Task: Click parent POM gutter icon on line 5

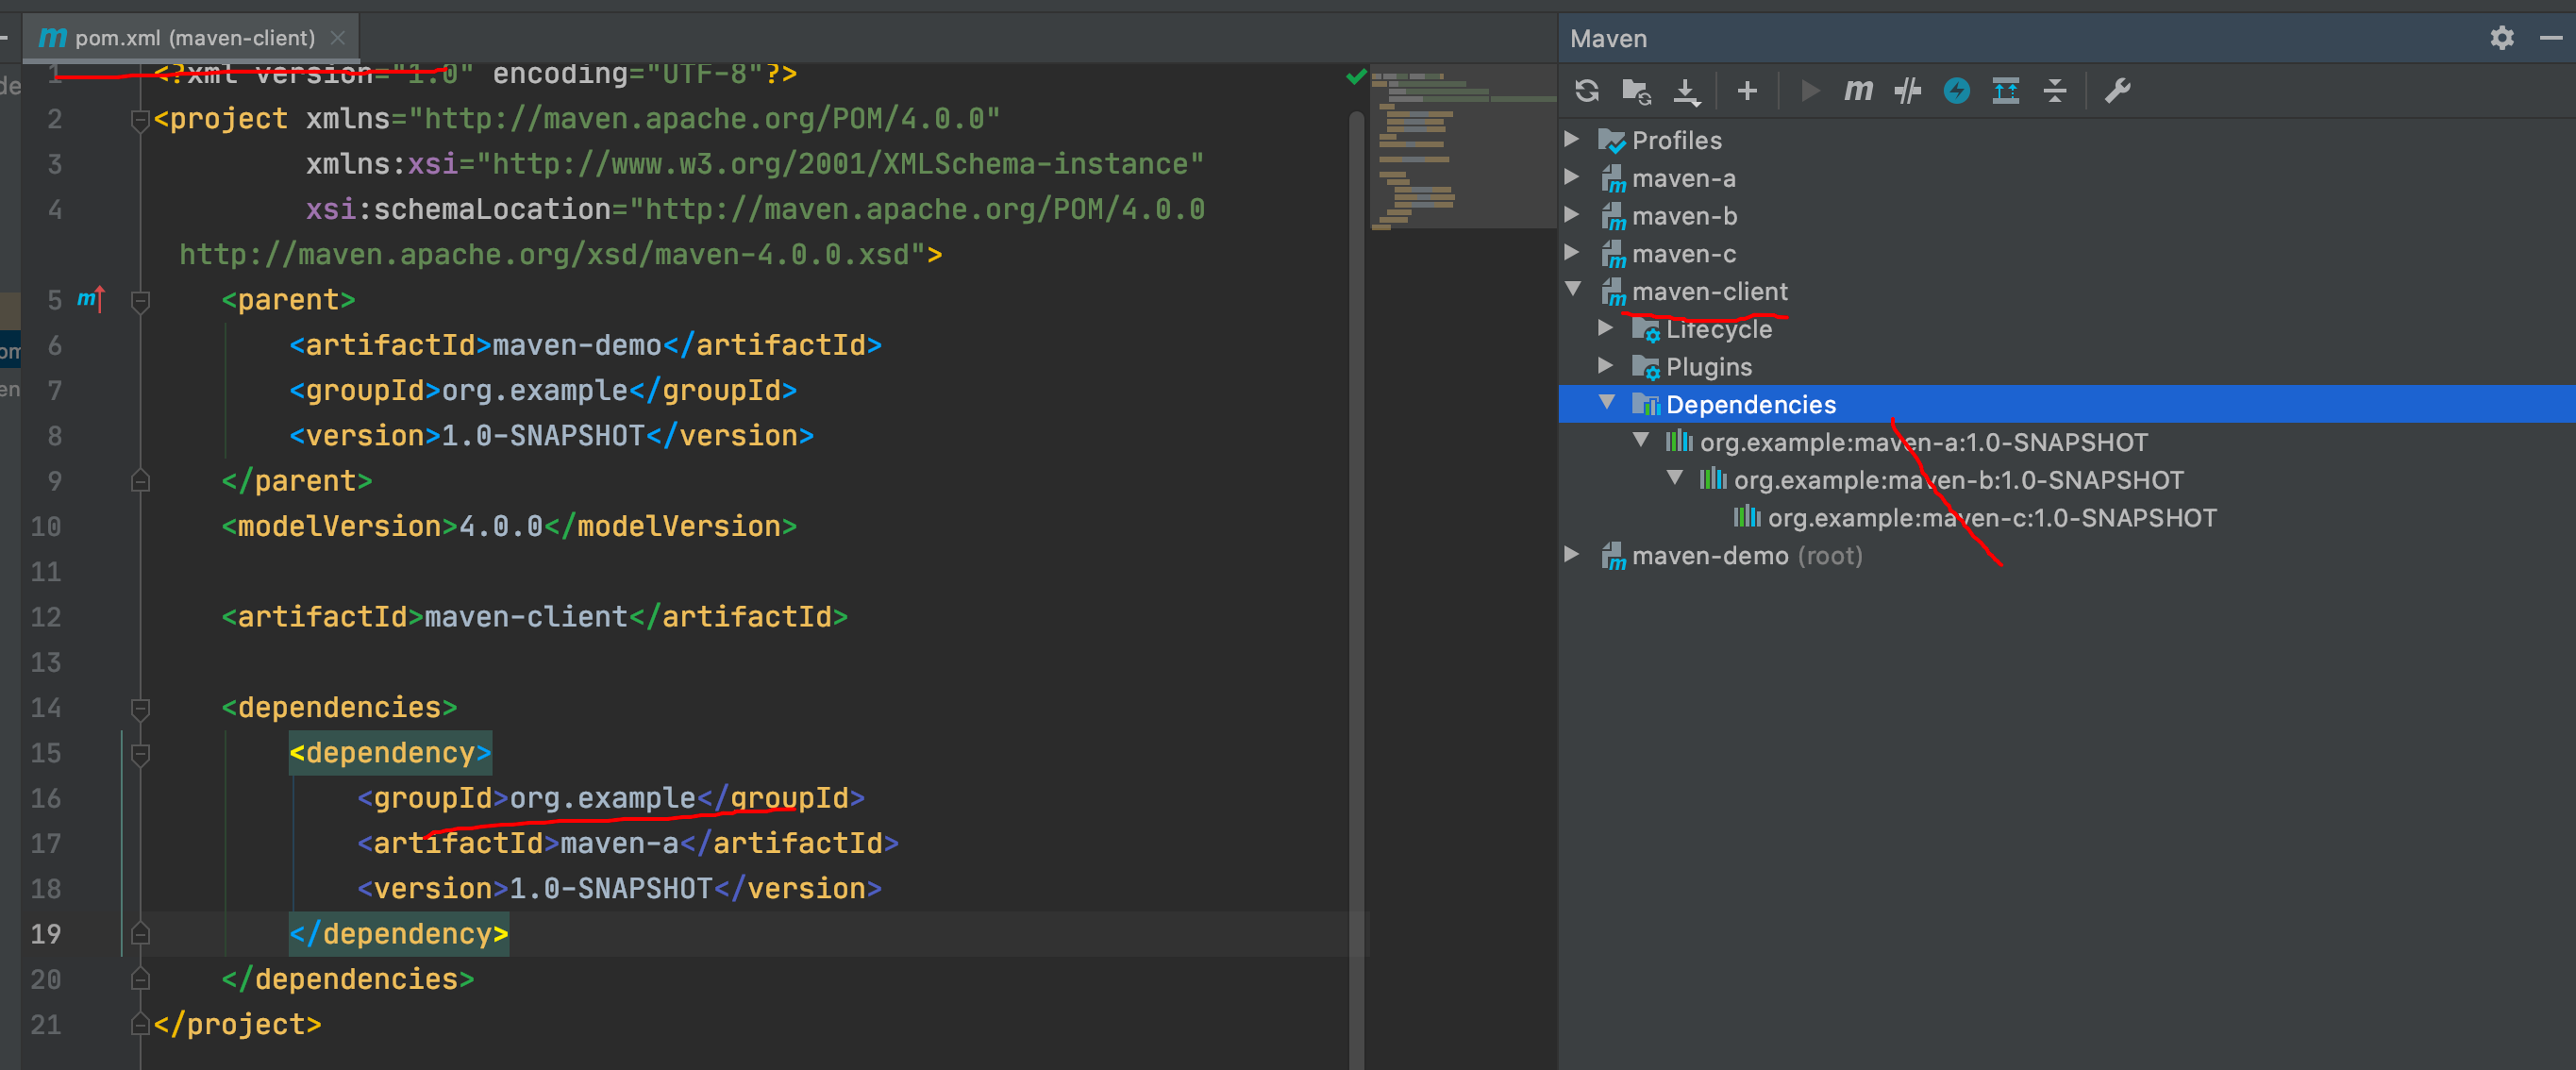Action: [x=91, y=299]
